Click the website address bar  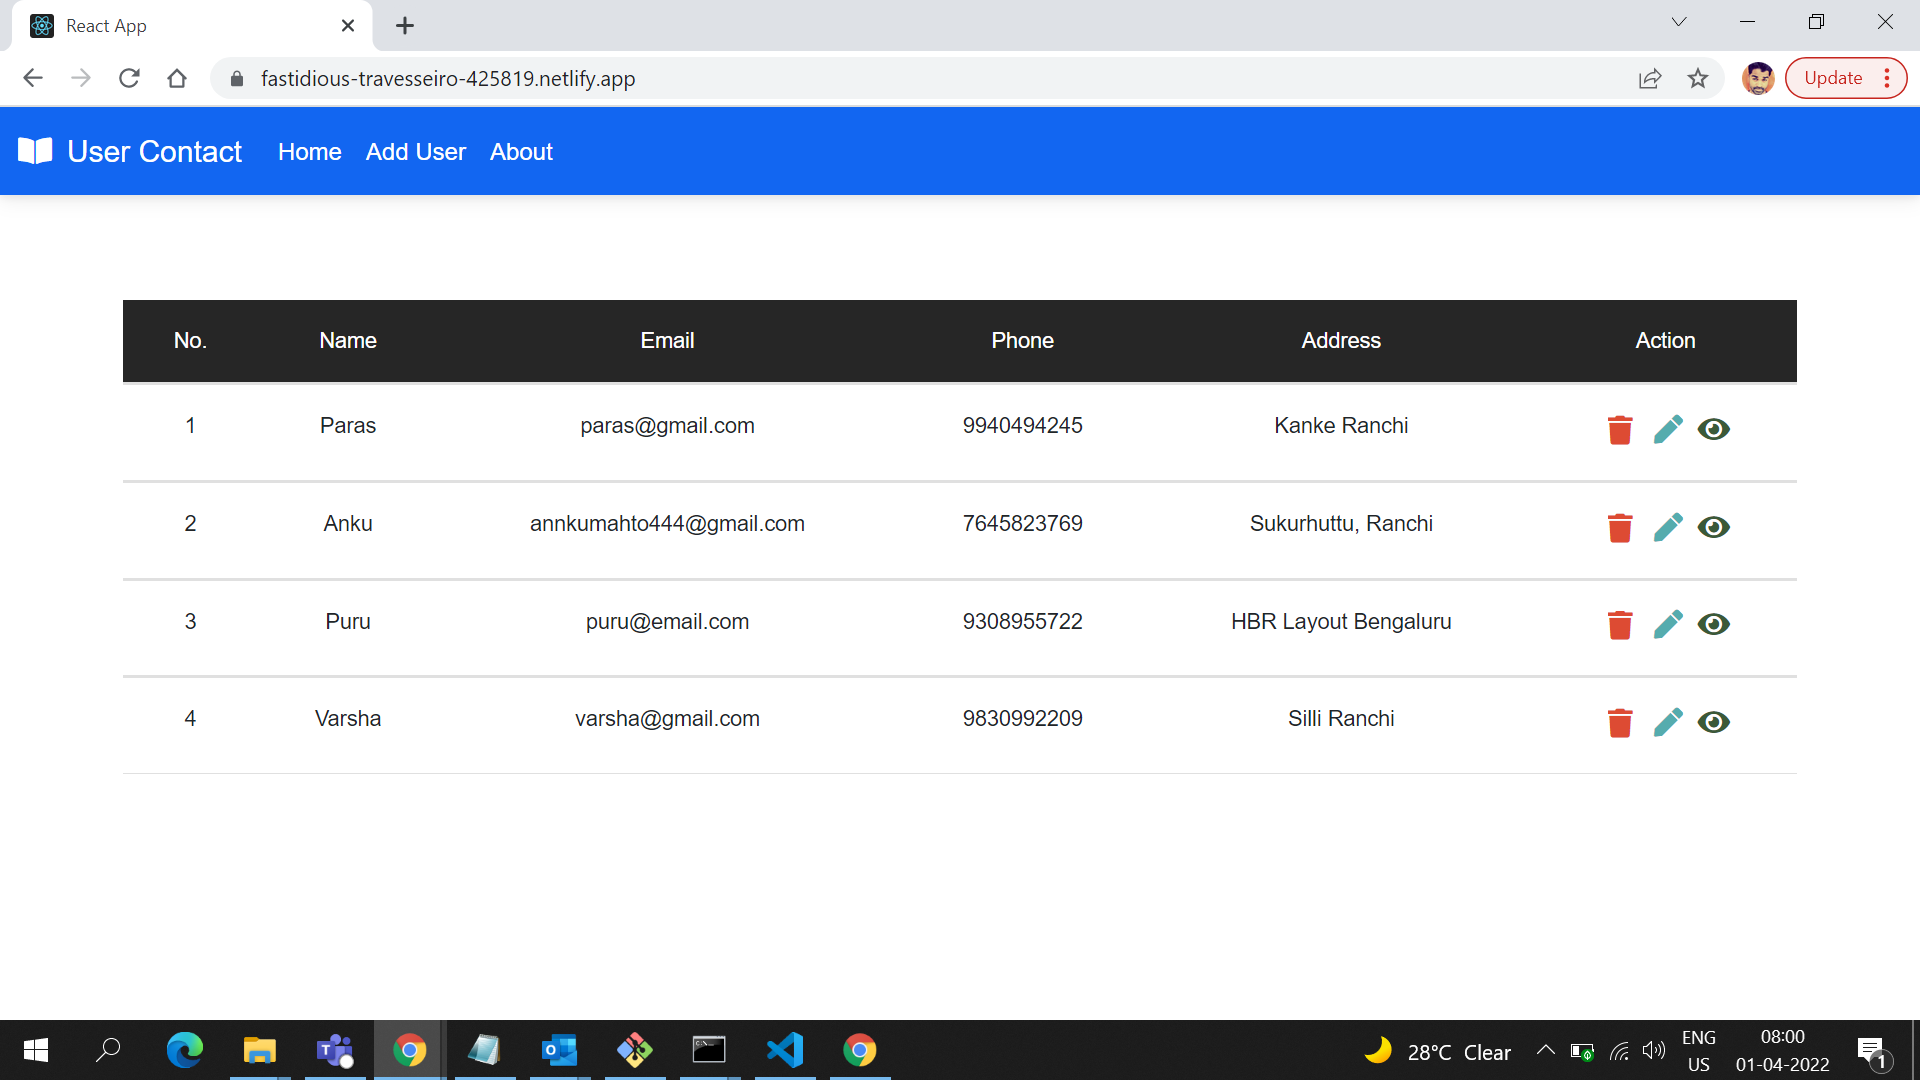[446, 78]
